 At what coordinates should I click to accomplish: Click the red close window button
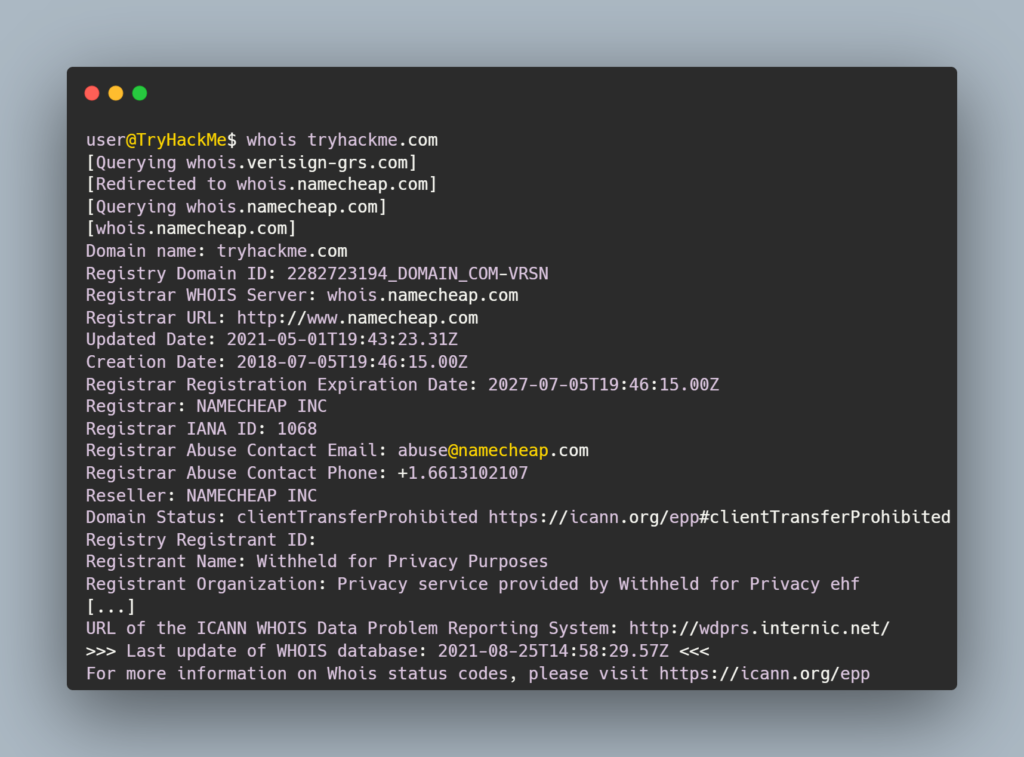point(92,93)
